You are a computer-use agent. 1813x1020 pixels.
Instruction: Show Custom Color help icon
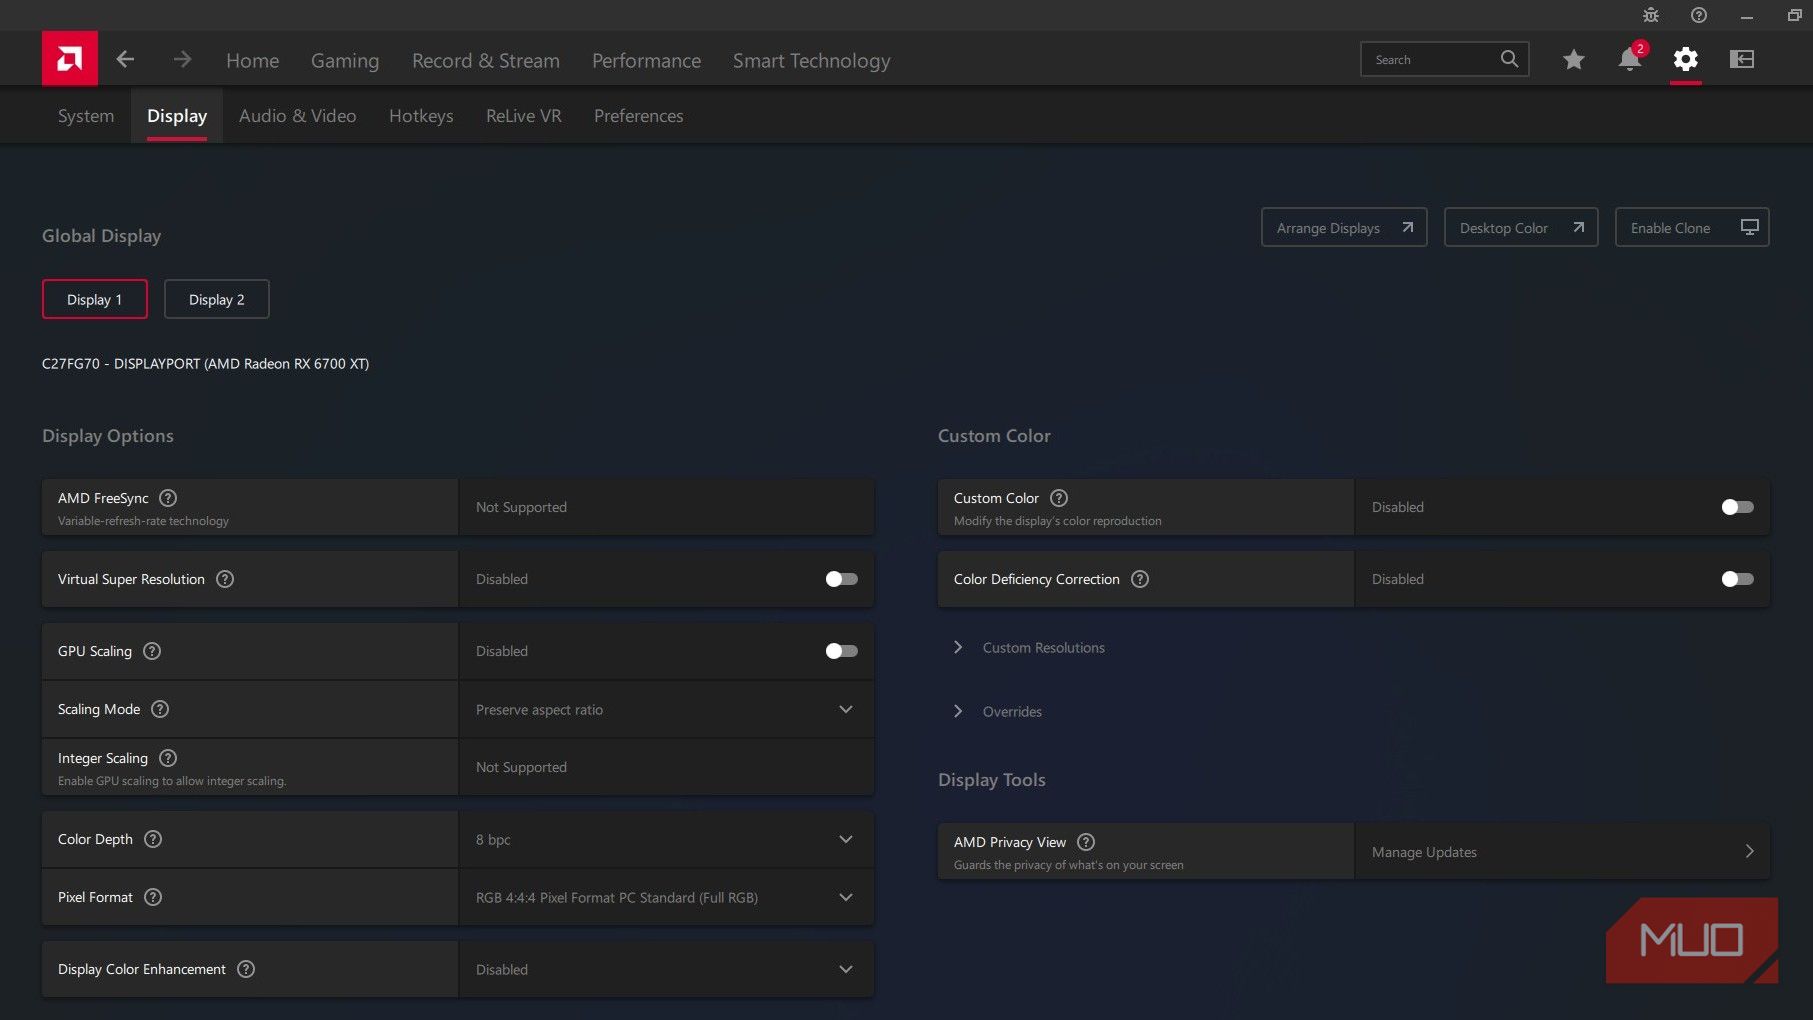(1059, 498)
